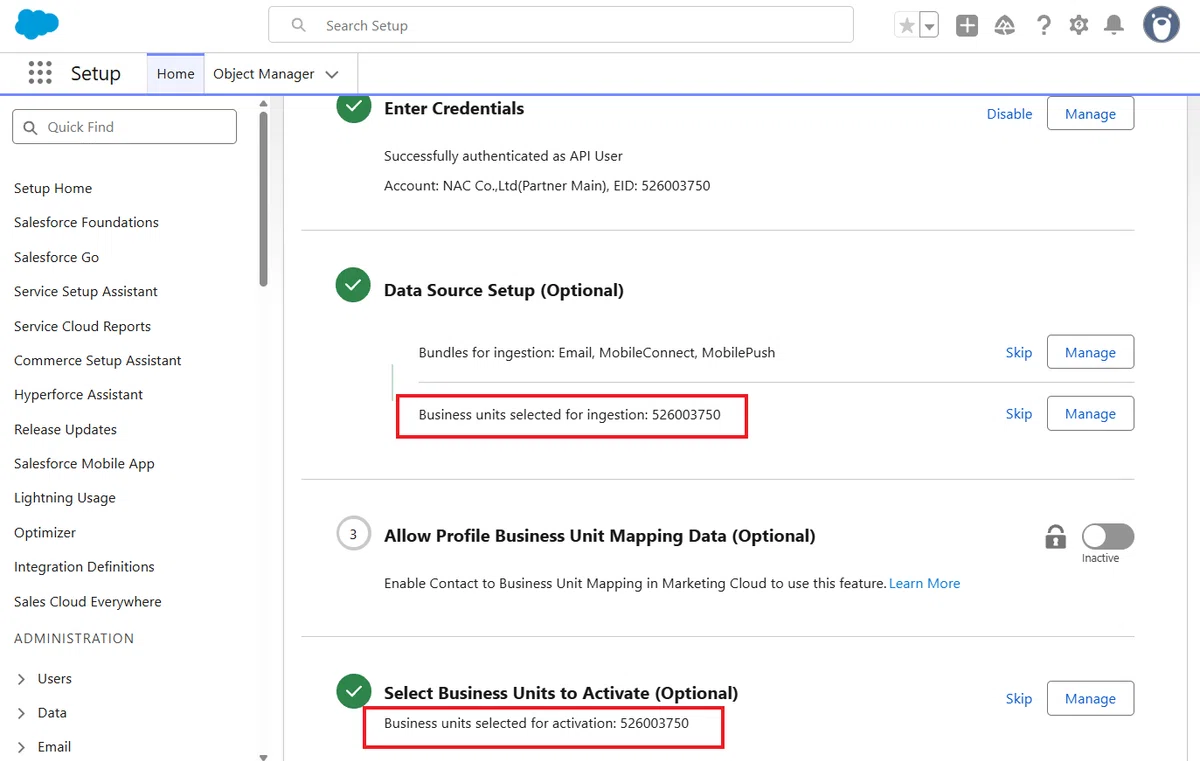Open the Global Actions plus icon
Viewport: 1200px width, 761px height.
click(x=967, y=26)
